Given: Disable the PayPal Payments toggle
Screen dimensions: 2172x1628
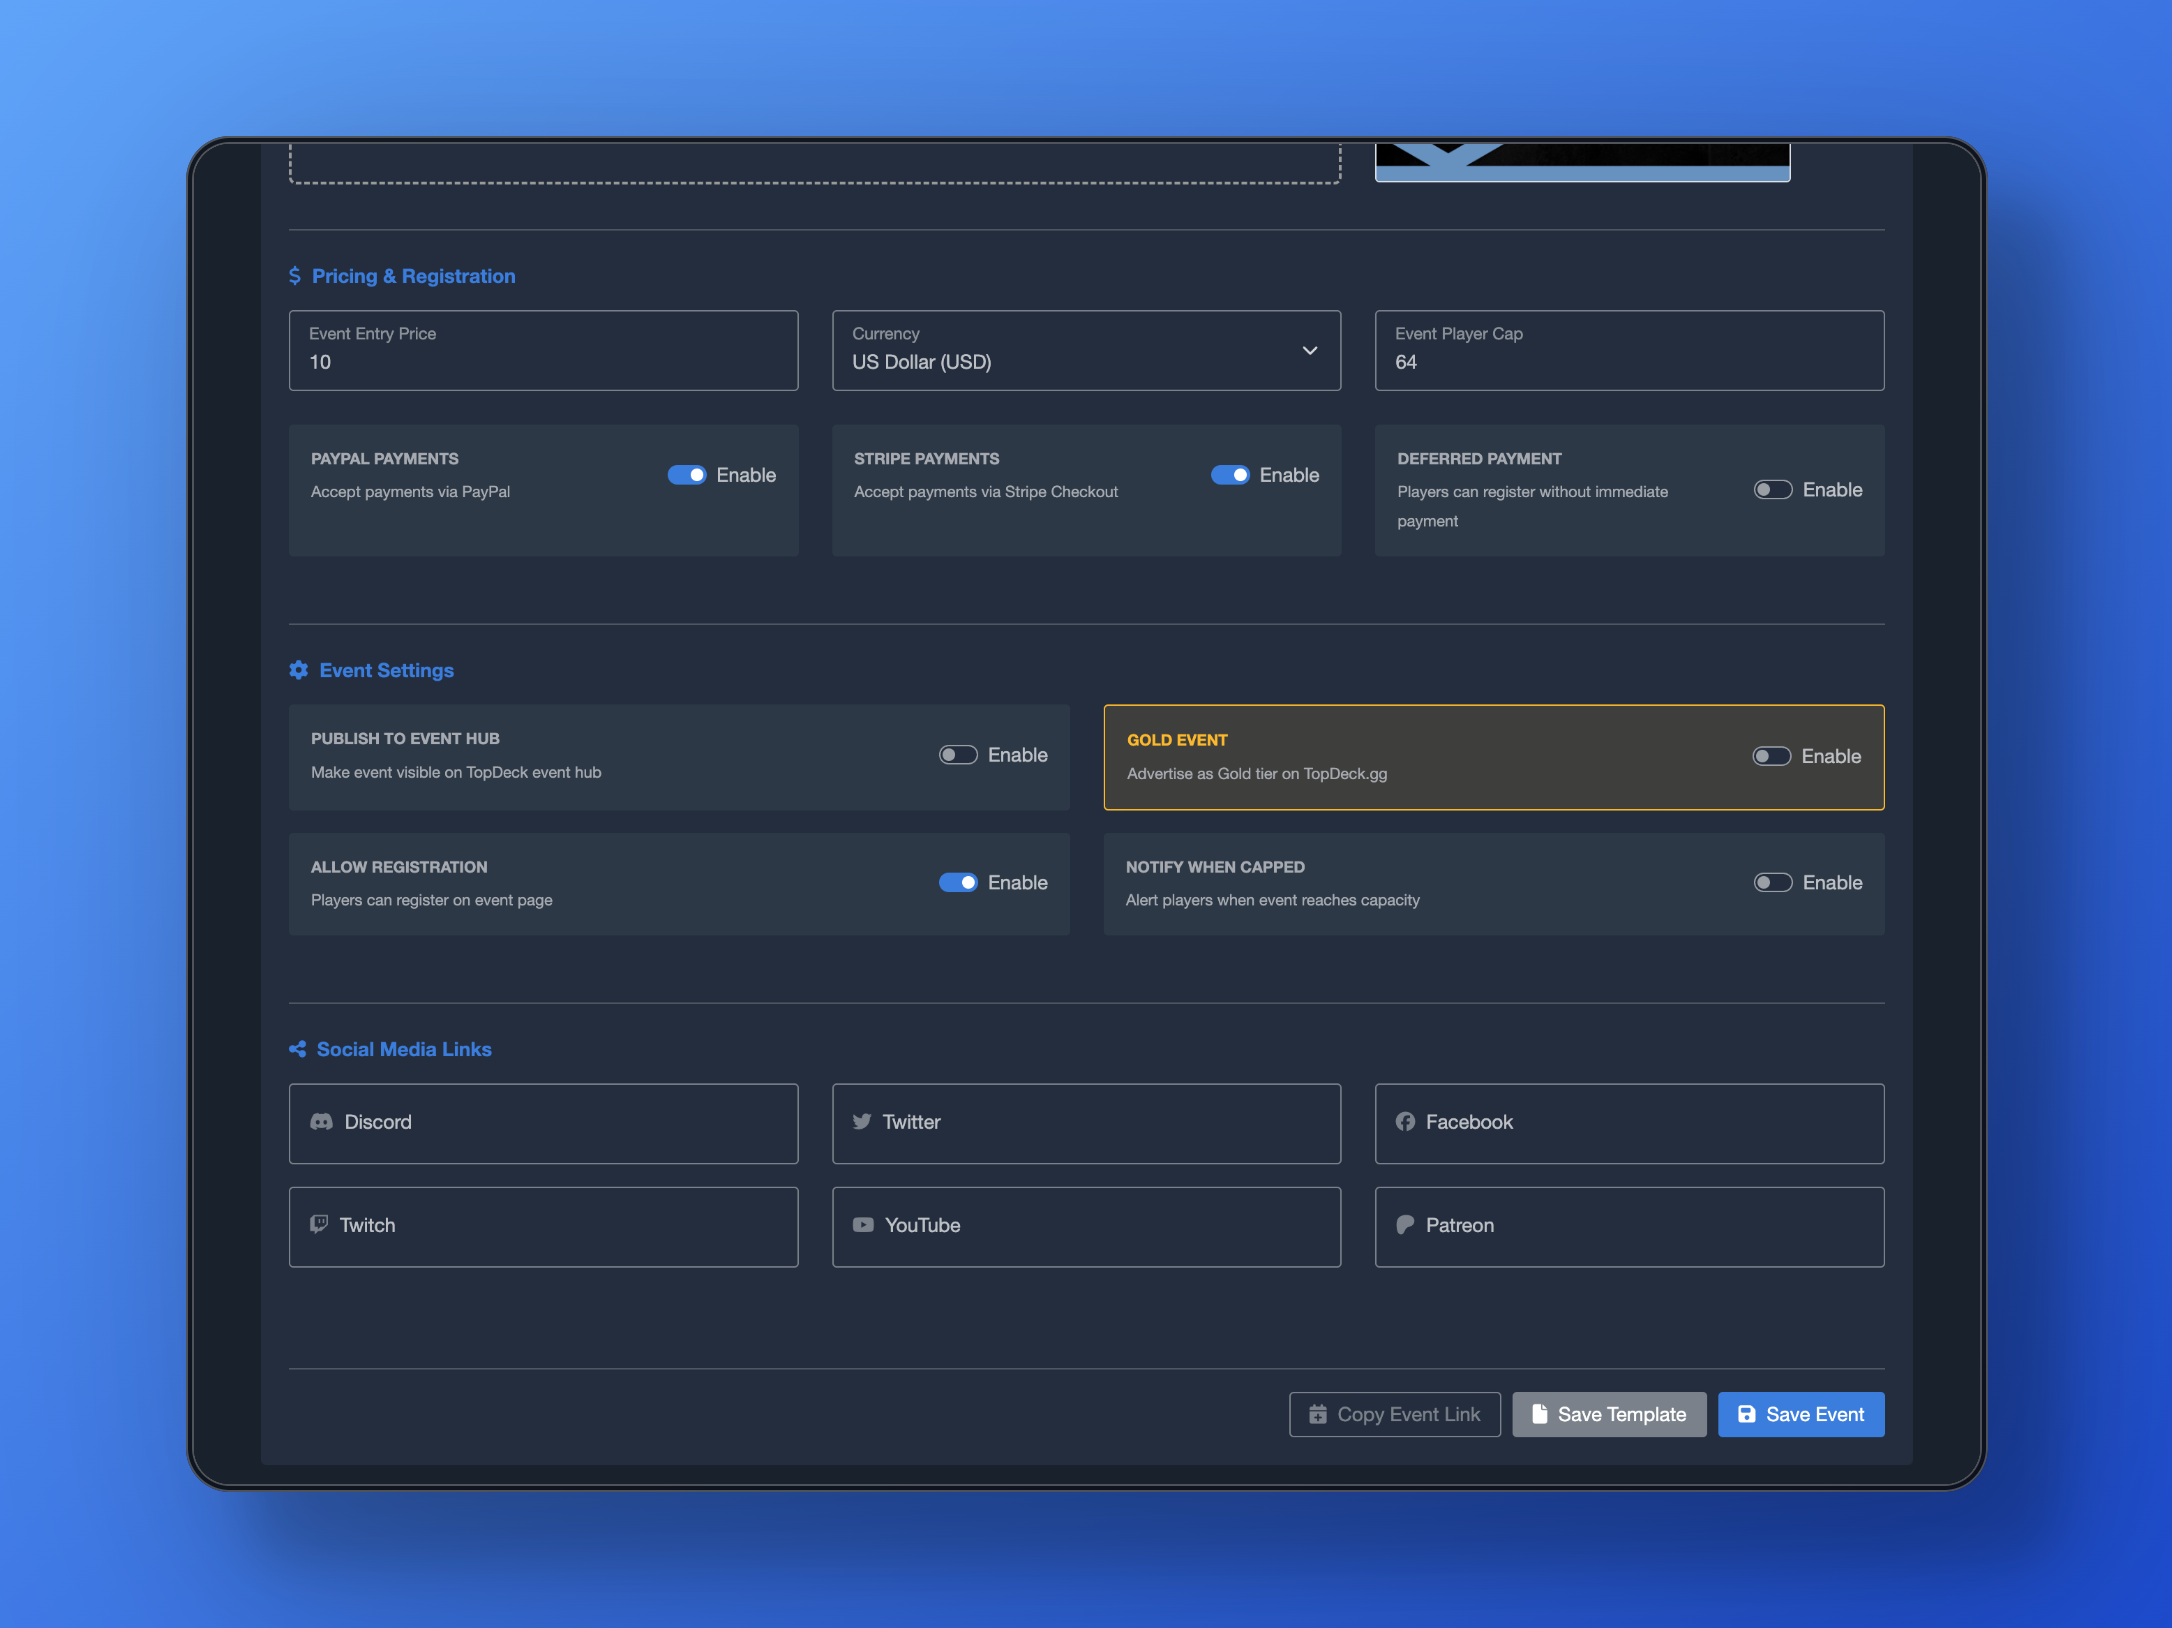Looking at the screenshot, I should [687, 475].
